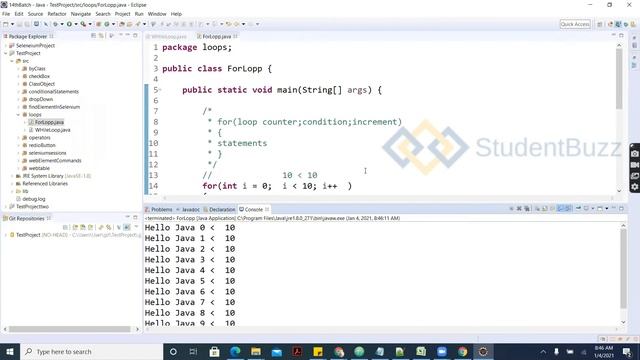This screenshot has height=360, width=640.
Task: Select the operators package
Action: click(40, 138)
